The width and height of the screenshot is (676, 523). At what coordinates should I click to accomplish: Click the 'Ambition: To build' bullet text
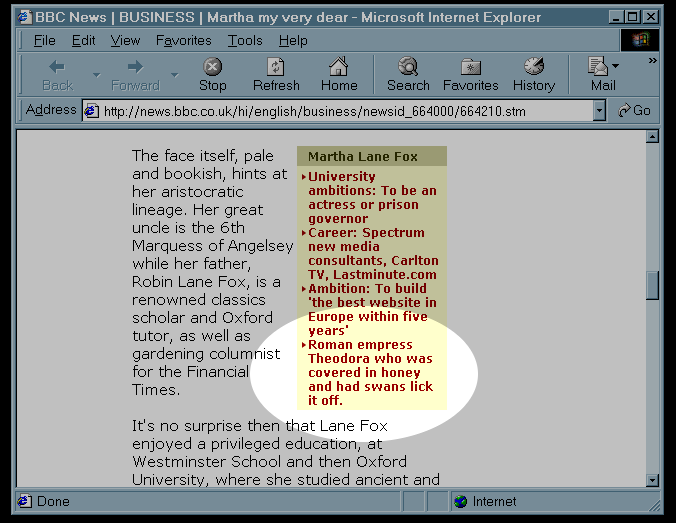[372, 310]
